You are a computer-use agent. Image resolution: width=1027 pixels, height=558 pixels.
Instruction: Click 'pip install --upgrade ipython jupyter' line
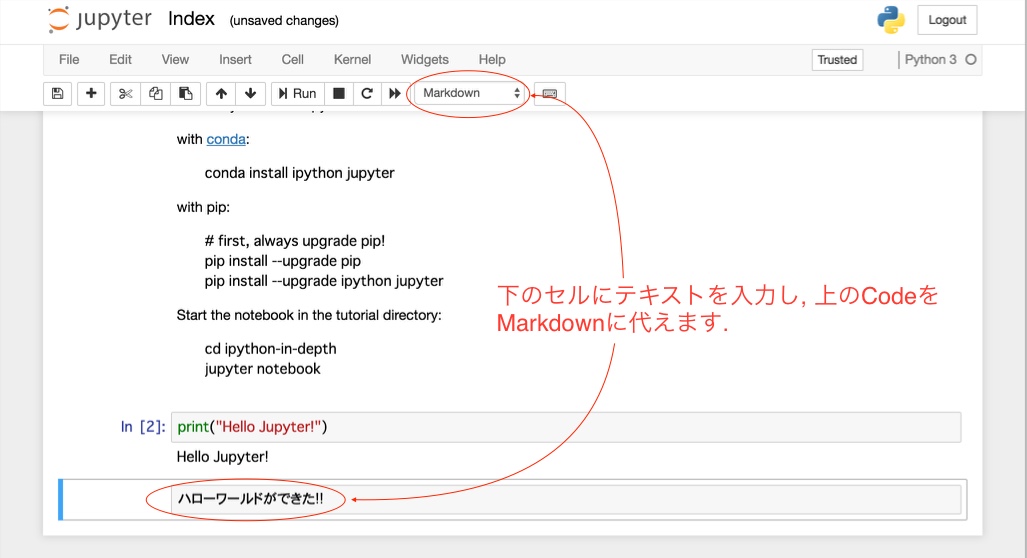click(x=324, y=281)
